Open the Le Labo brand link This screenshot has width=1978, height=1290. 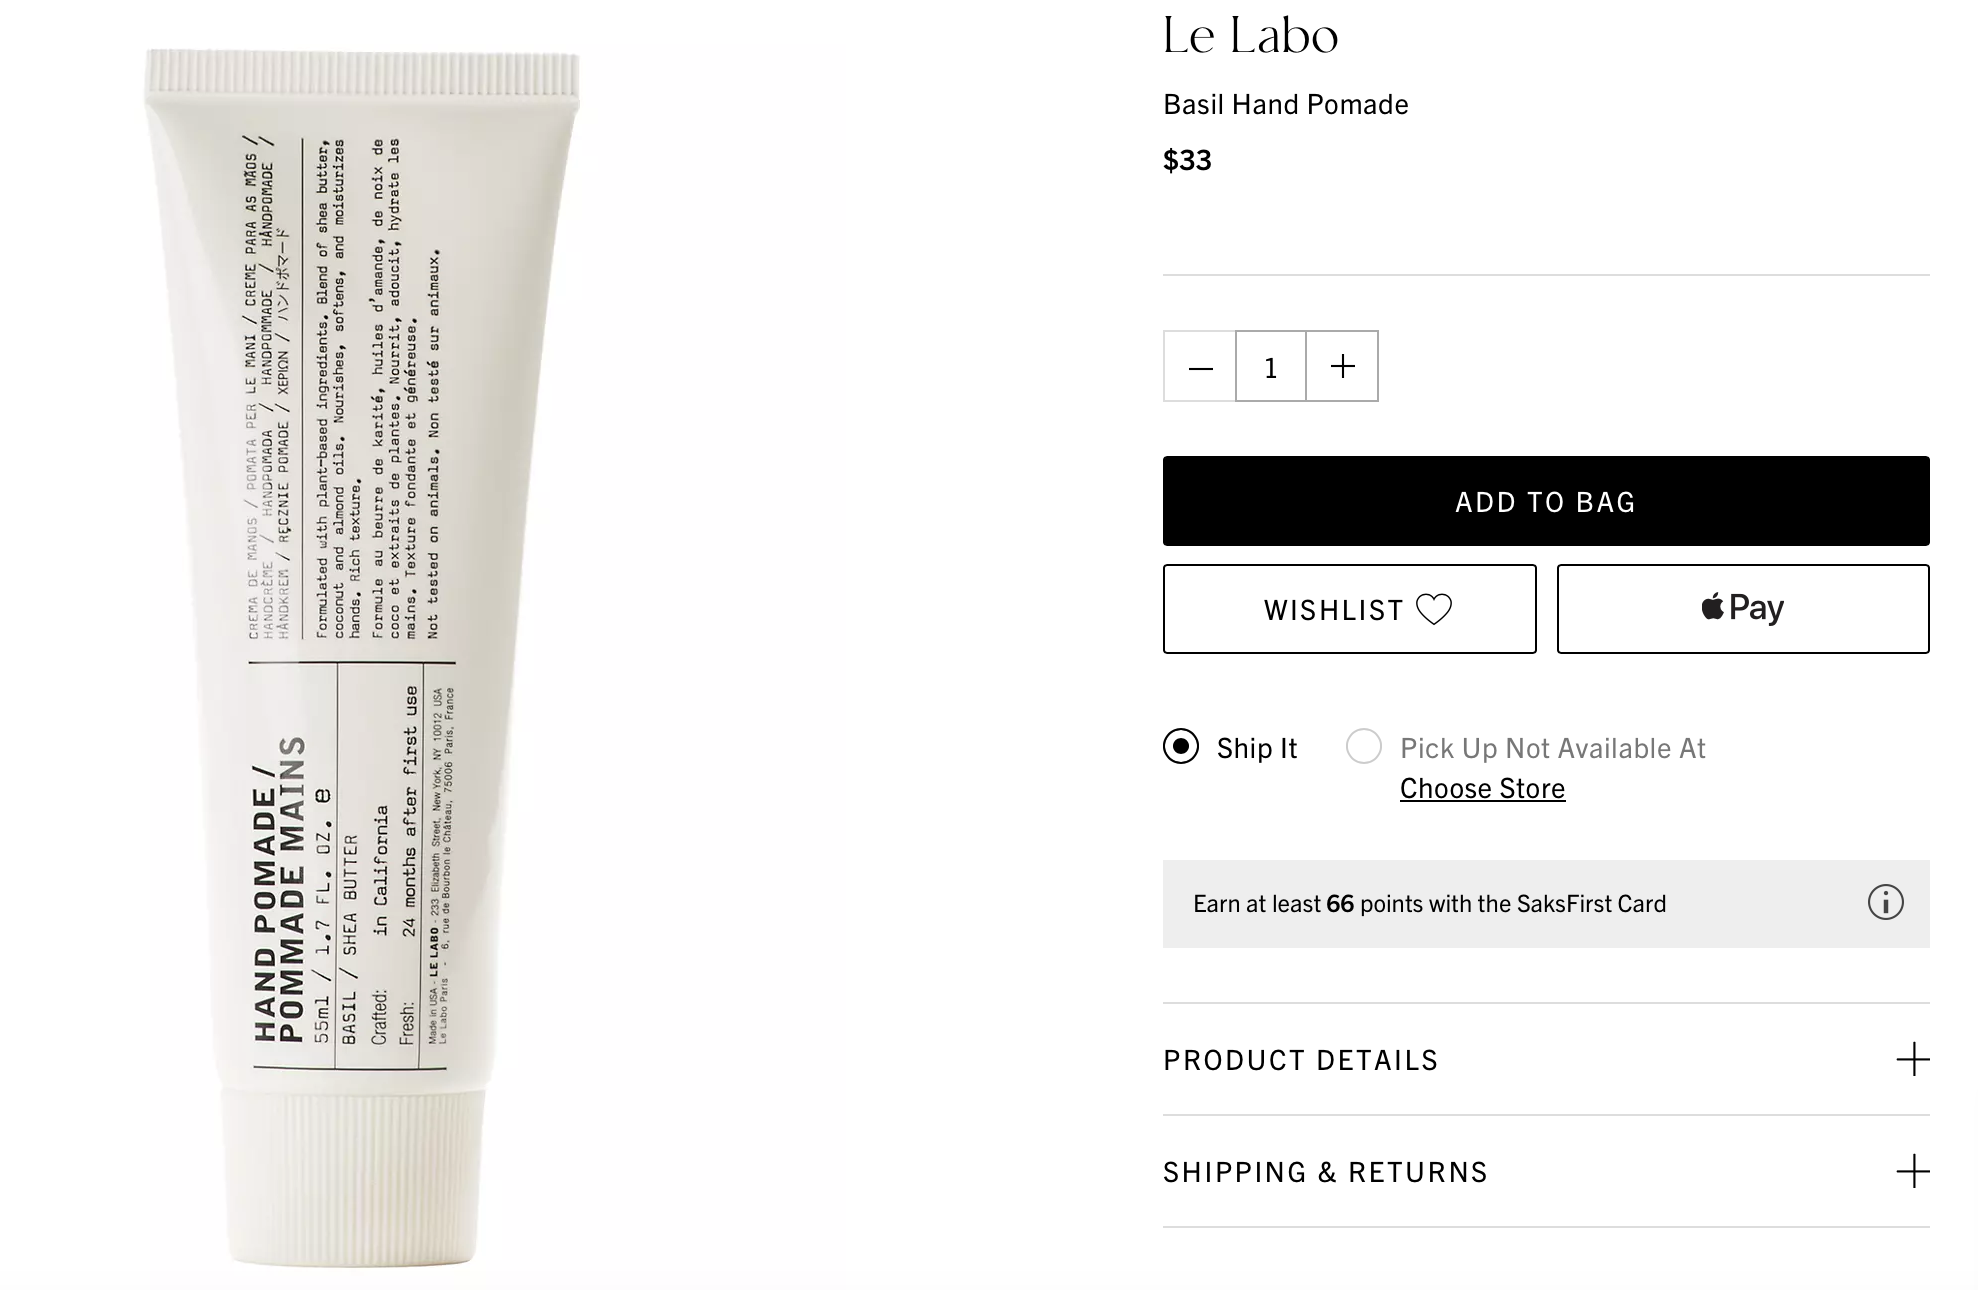(1250, 36)
